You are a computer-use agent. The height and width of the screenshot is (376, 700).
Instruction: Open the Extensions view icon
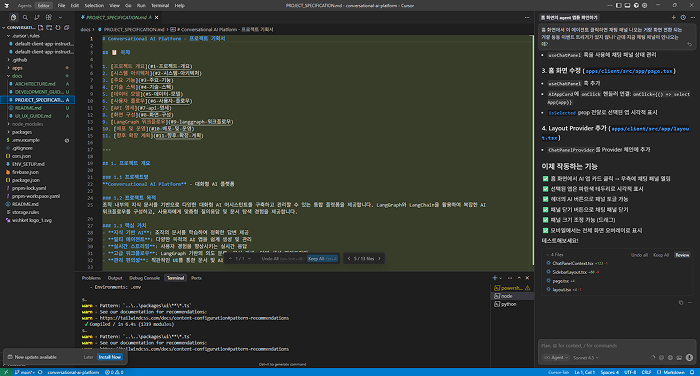49,17
